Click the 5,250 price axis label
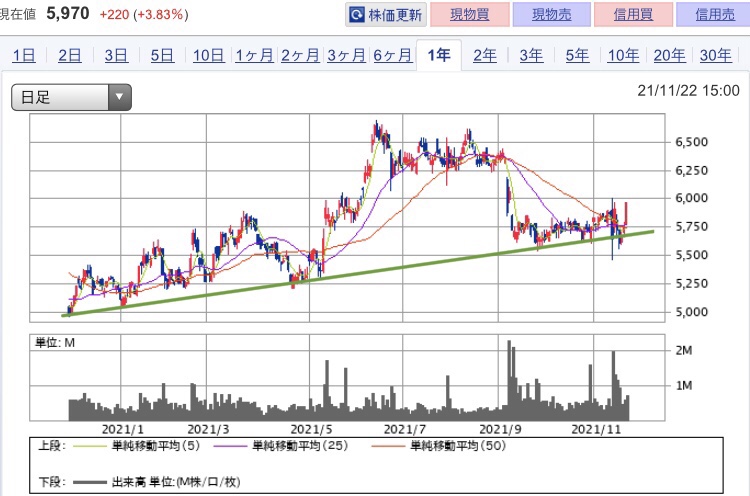 coord(691,284)
